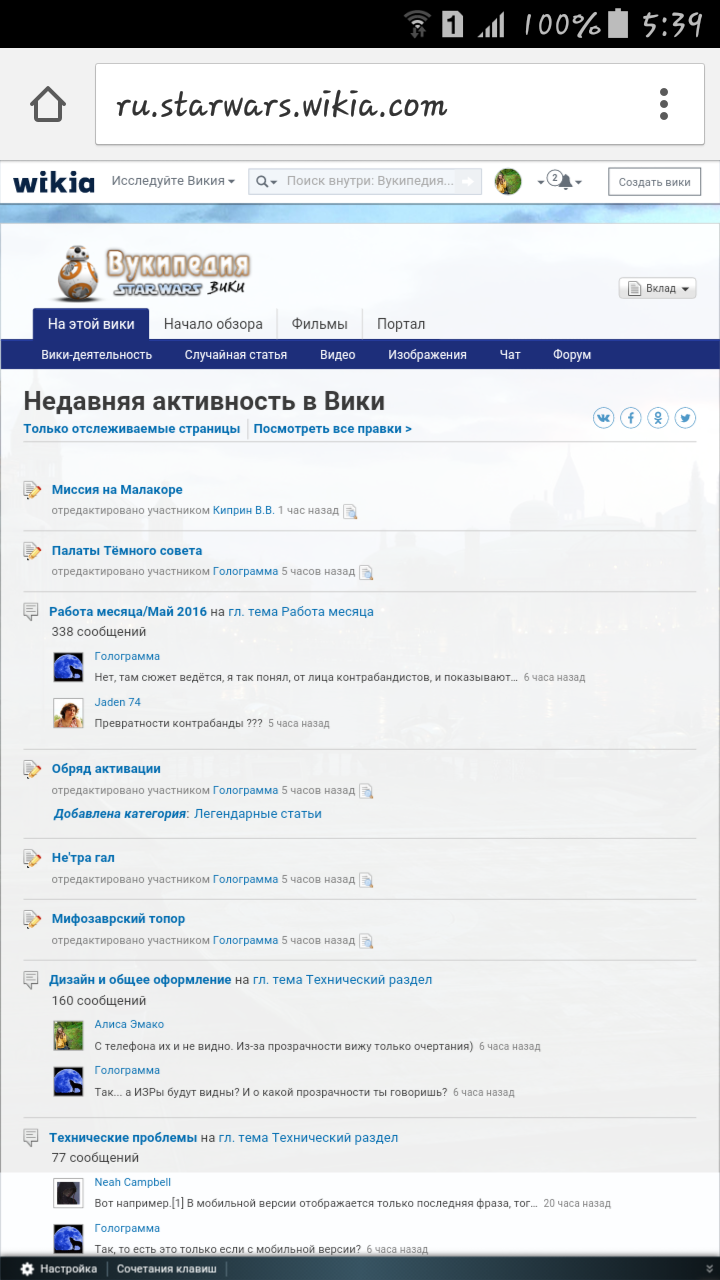Screen dimensions: 720x1280
Task: Click Настройка in bottom toolbar
Action: click(68, 1269)
